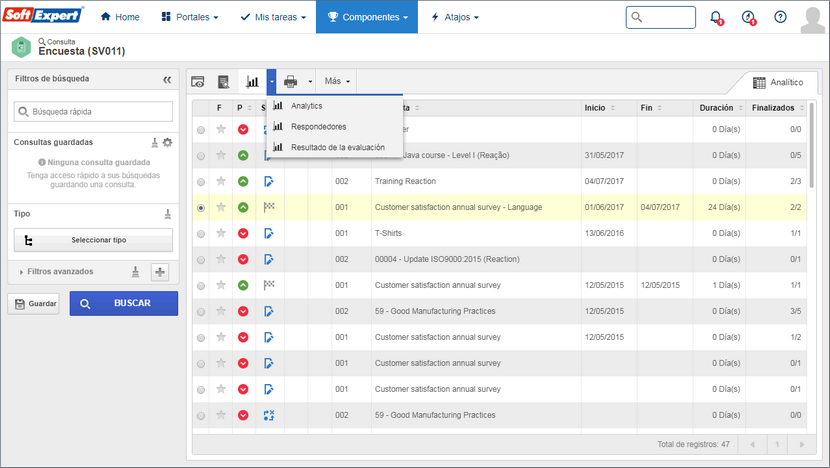Click the top global search box
The width and height of the screenshot is (830, 468).
(x=661, y=17)
